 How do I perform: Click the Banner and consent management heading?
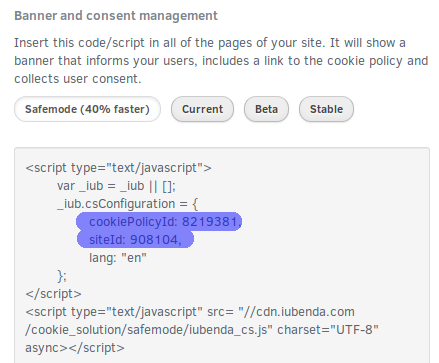pos(116,16)
